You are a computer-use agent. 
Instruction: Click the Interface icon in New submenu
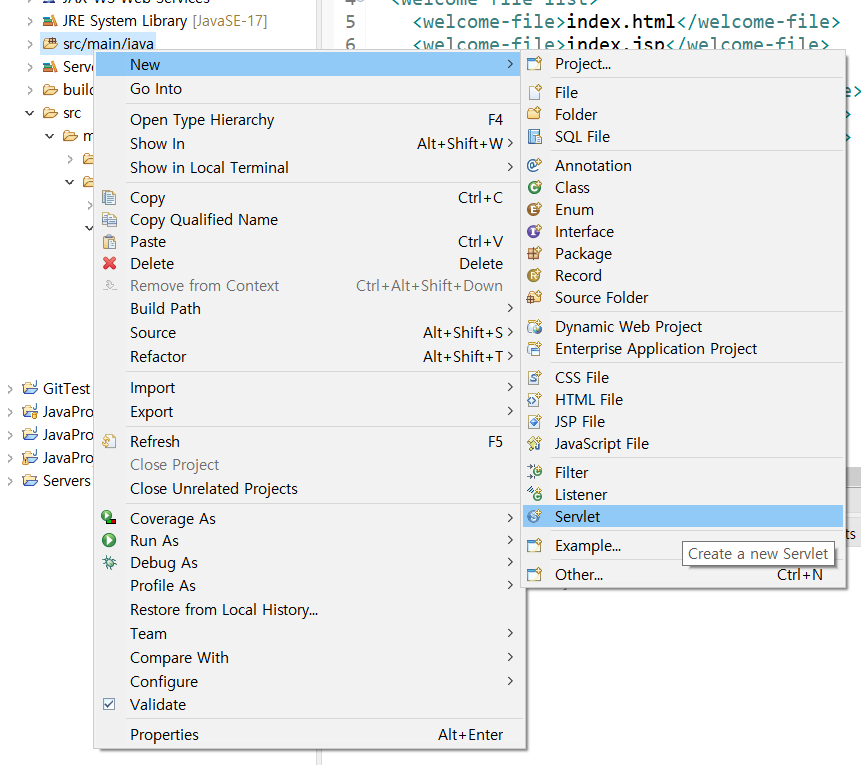click(x=535, y=231)
